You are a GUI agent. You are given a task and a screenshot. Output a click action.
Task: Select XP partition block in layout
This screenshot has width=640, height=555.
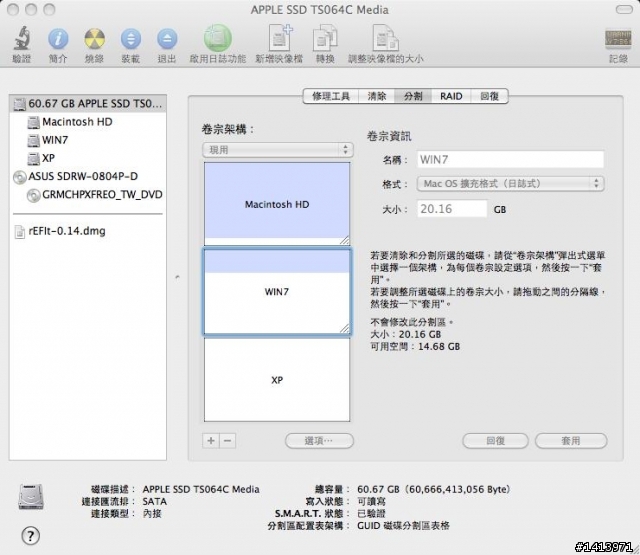click(x=277, y=380)
